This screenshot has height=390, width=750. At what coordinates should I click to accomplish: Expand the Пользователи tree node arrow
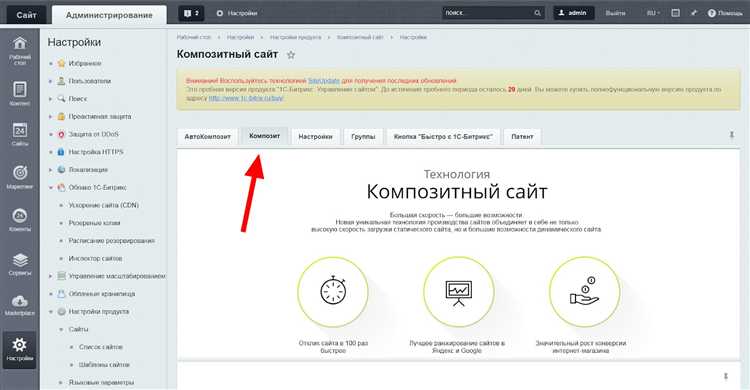tap(51, 81)
